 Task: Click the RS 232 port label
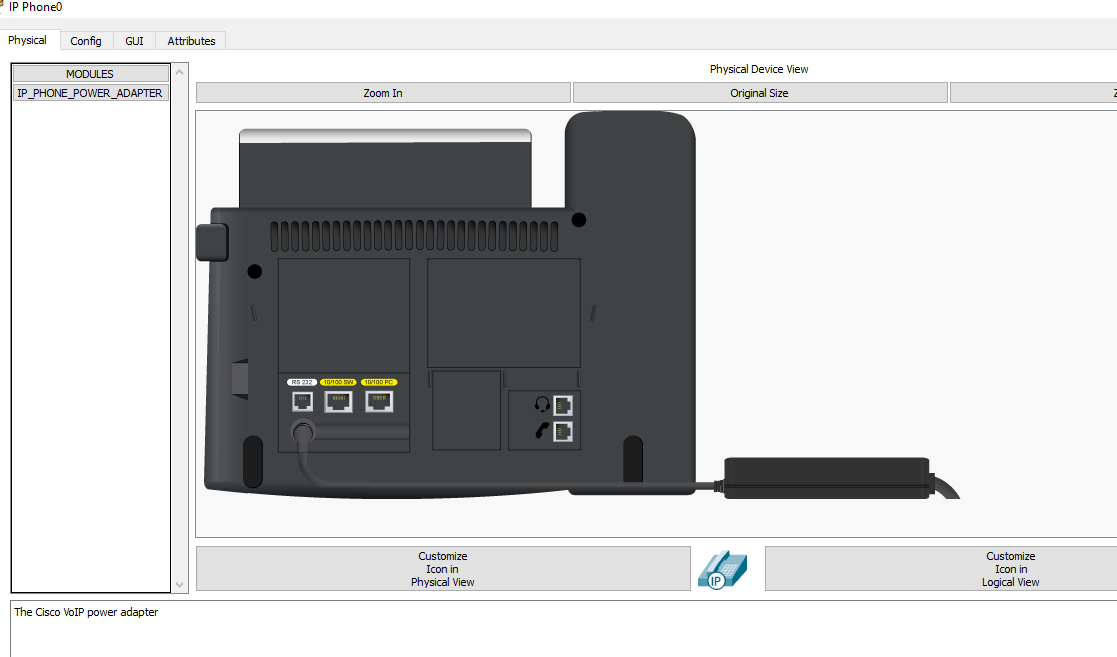(302, 383)
